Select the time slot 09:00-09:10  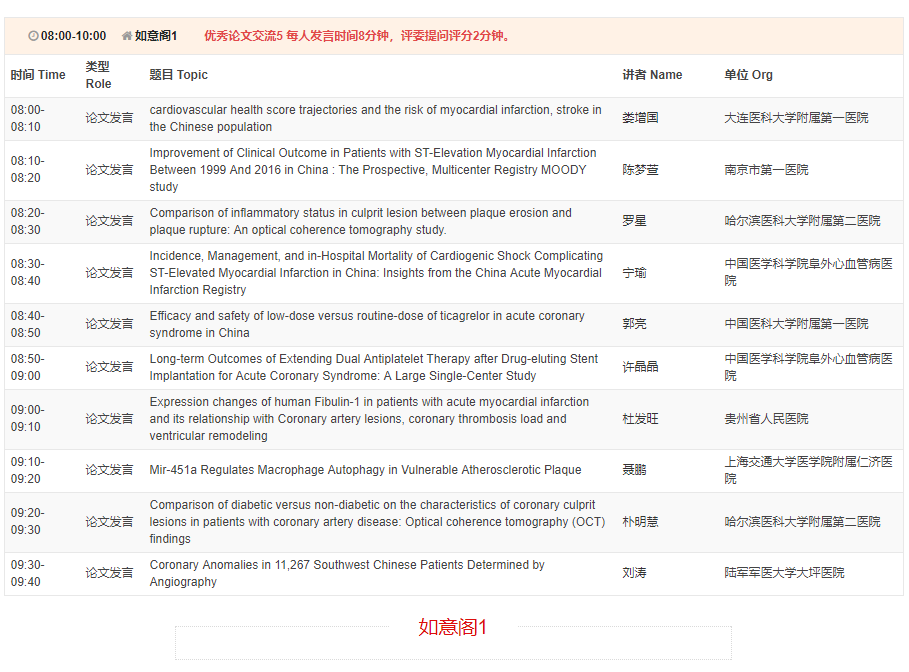[x=27, y=419]
